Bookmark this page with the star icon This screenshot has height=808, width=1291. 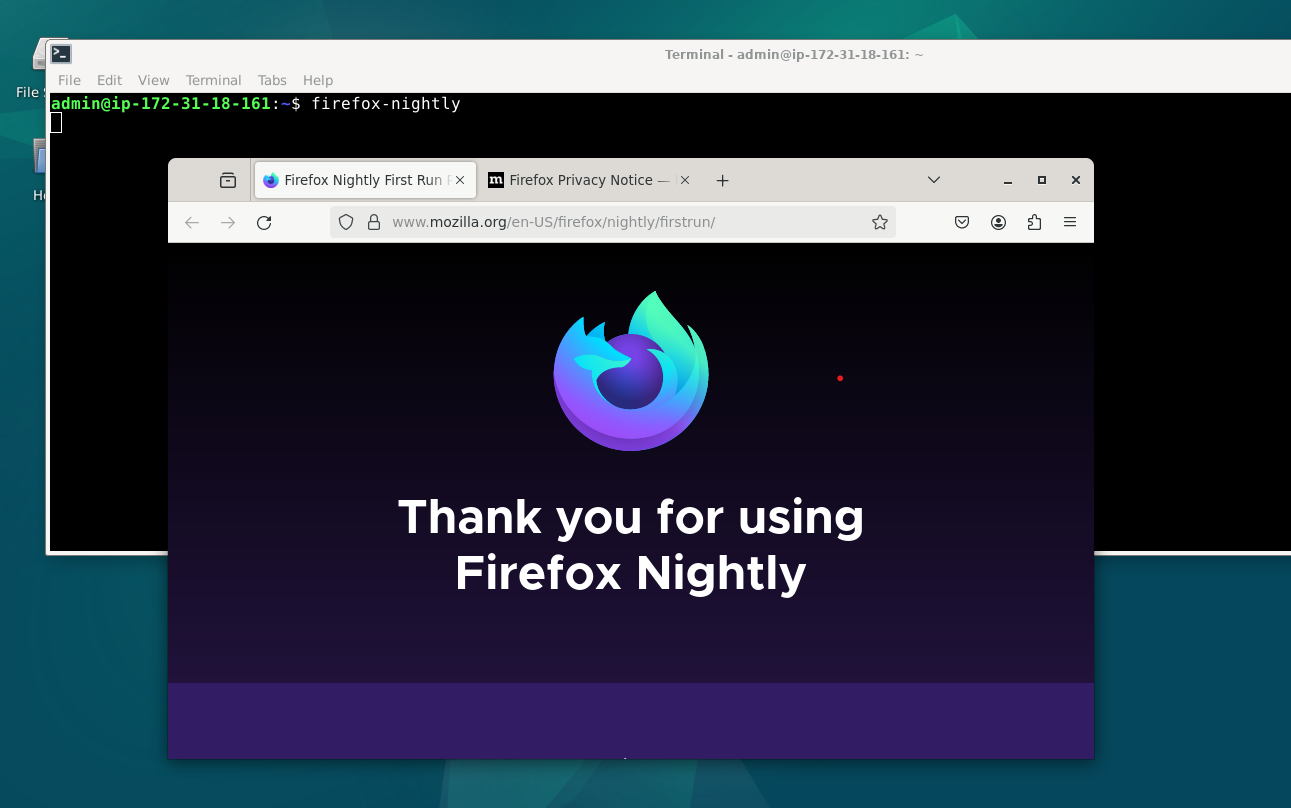click(x=880, y=222)
